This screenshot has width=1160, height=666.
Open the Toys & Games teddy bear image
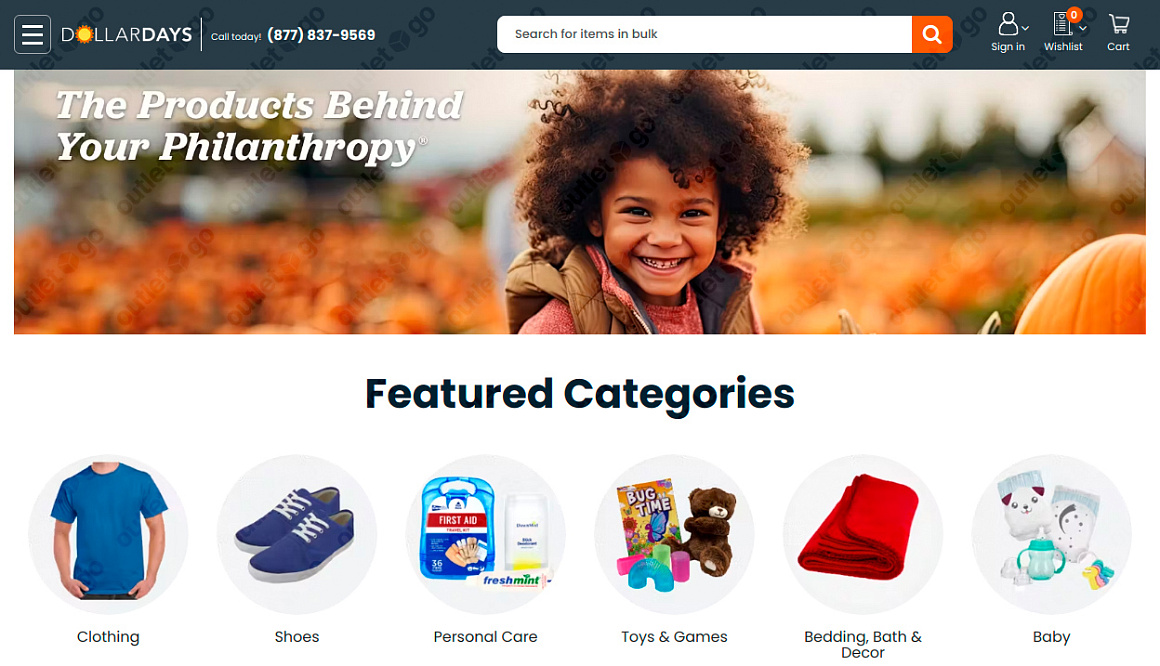pos(674,534)
